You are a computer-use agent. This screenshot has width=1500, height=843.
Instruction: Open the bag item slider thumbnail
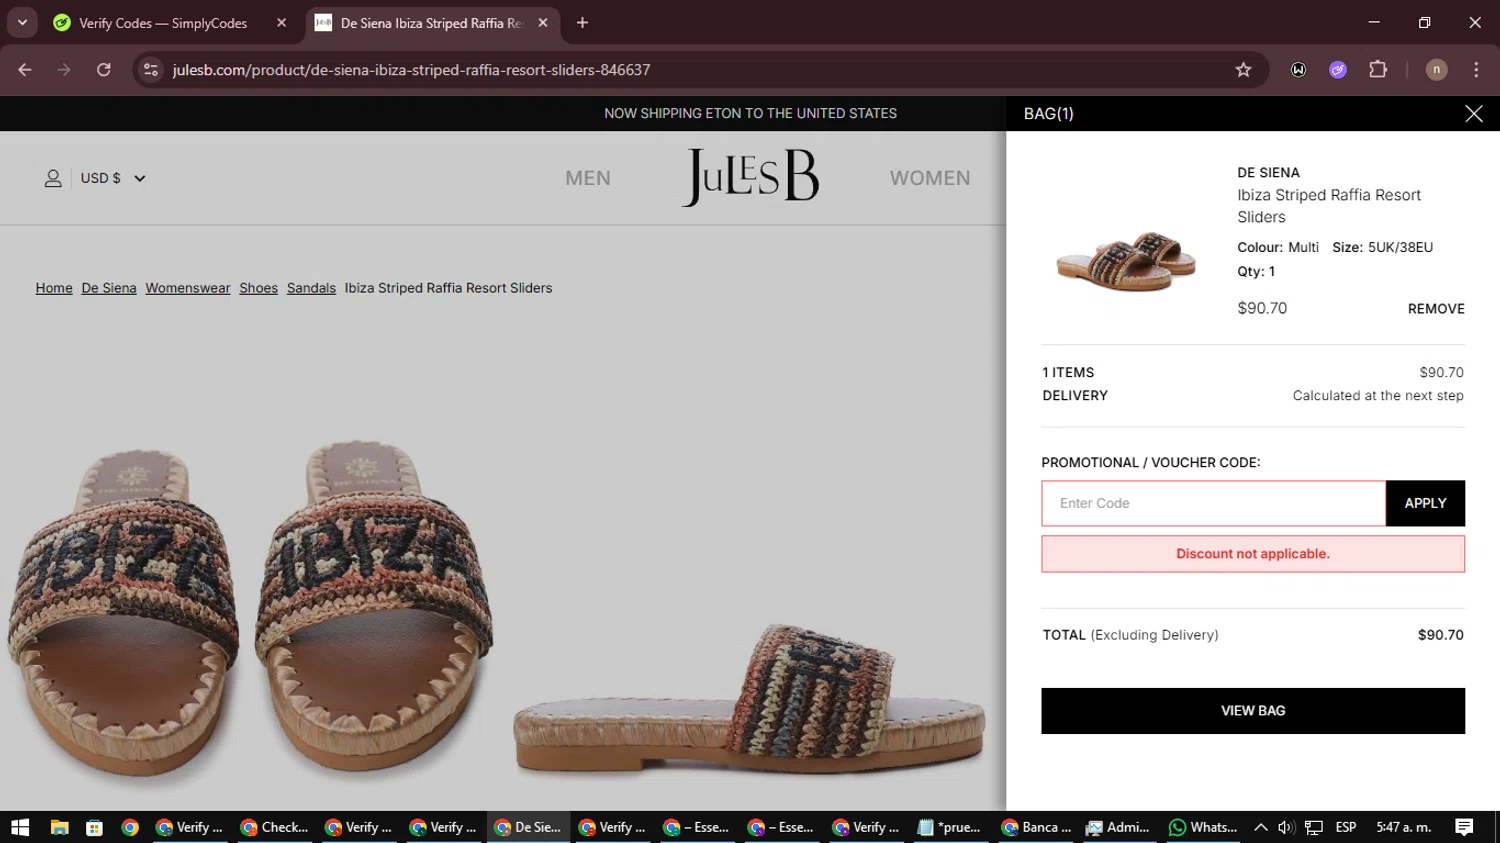pos(1126,260)
